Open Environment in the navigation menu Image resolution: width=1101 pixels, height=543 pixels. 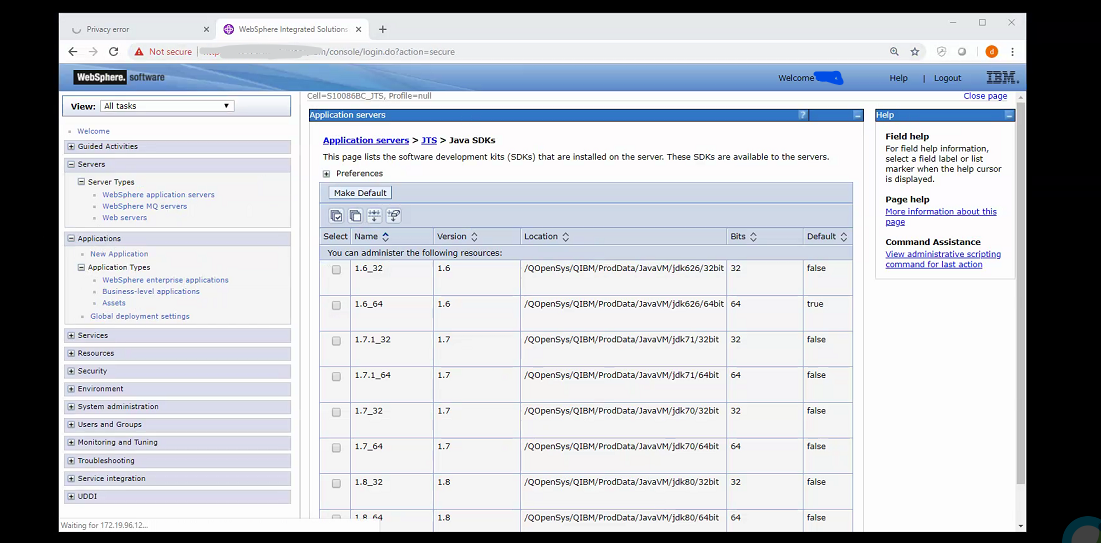tap(100, 388)
